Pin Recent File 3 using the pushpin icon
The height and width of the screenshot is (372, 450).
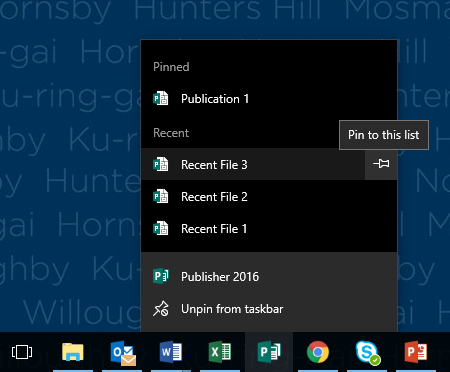pos(381,164)
